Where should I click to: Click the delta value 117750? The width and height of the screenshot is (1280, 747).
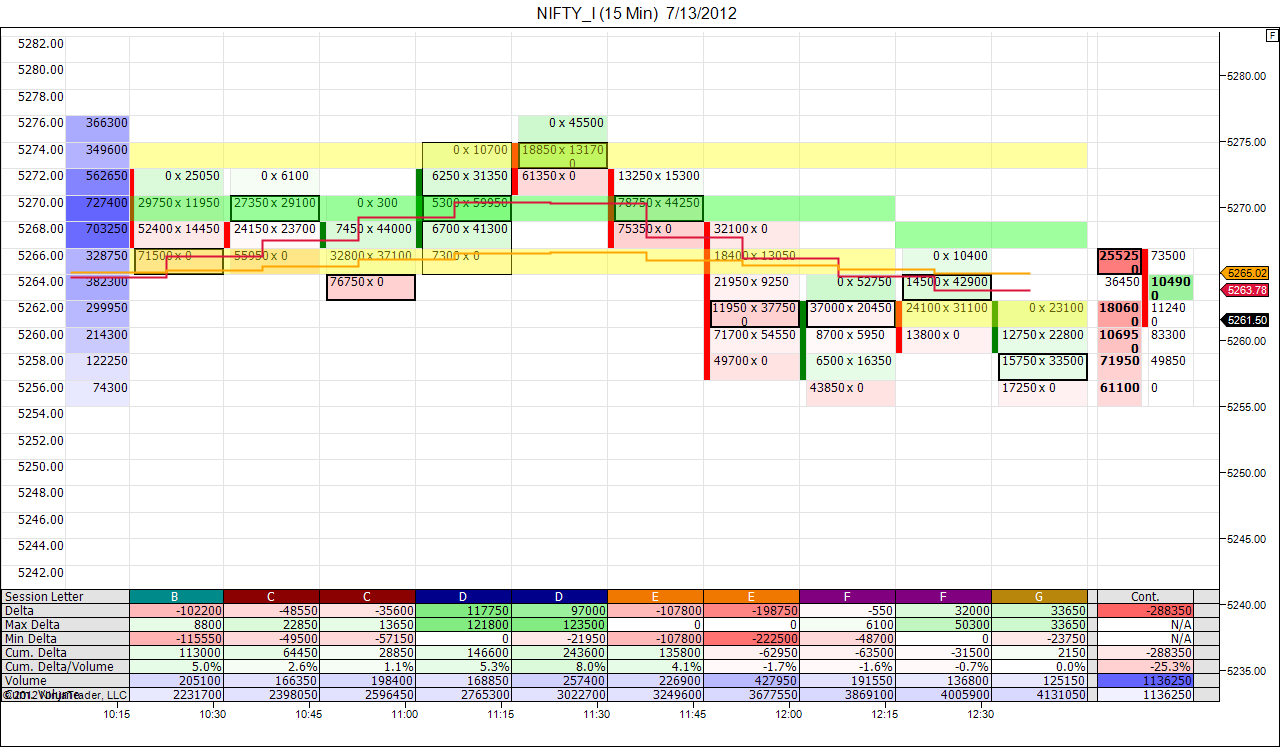click(463, 611)
